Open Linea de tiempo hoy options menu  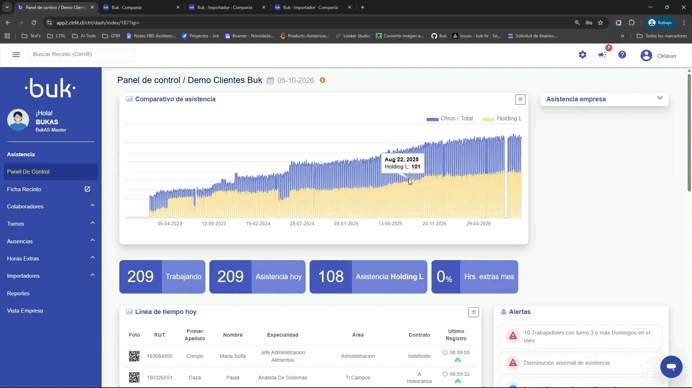pos(473,312)
